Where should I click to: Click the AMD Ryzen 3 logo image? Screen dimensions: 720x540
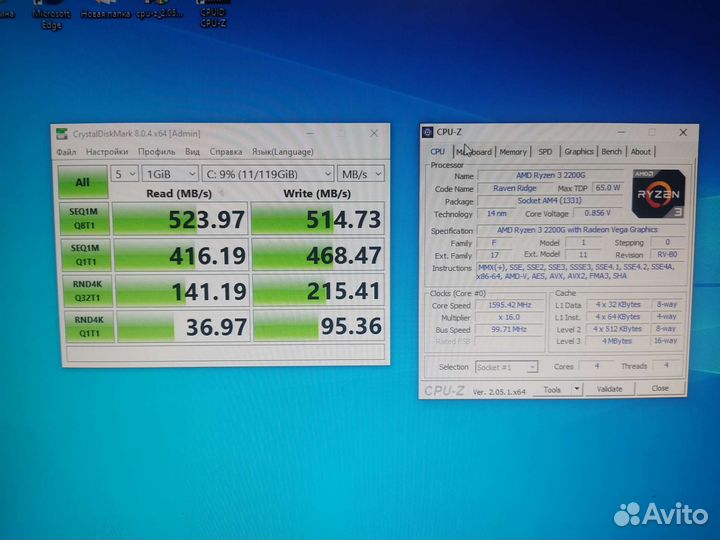click(658, 194)
